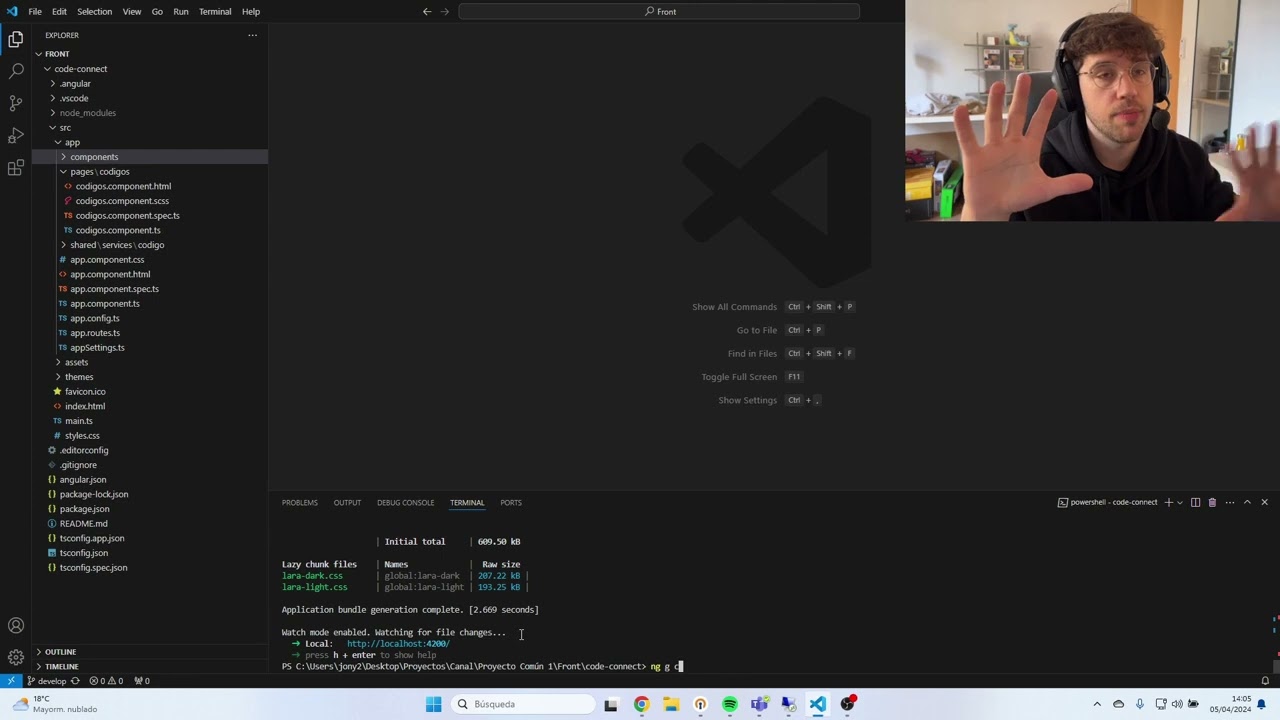Image resolution: width=1280 pixels, height=720 pixels.
Task: Open remote window indicator in status bar
Action: click(11, 681)
